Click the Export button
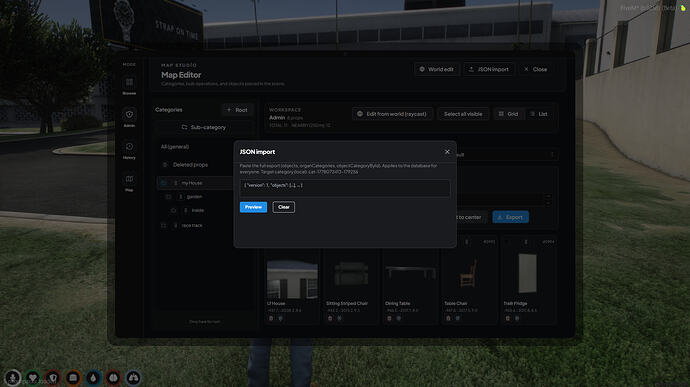This screenshot has width=690, height=387. pyautogui.click(x=510, y=217)
